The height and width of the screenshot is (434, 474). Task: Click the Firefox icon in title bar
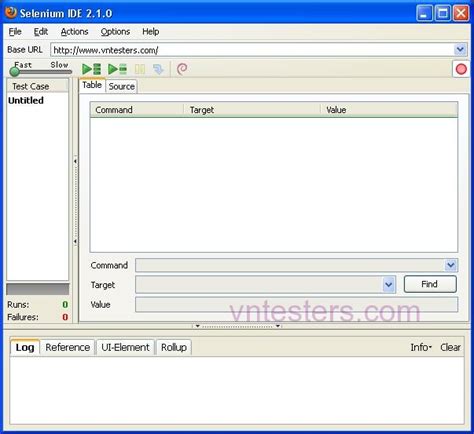(x=11, y=13)
